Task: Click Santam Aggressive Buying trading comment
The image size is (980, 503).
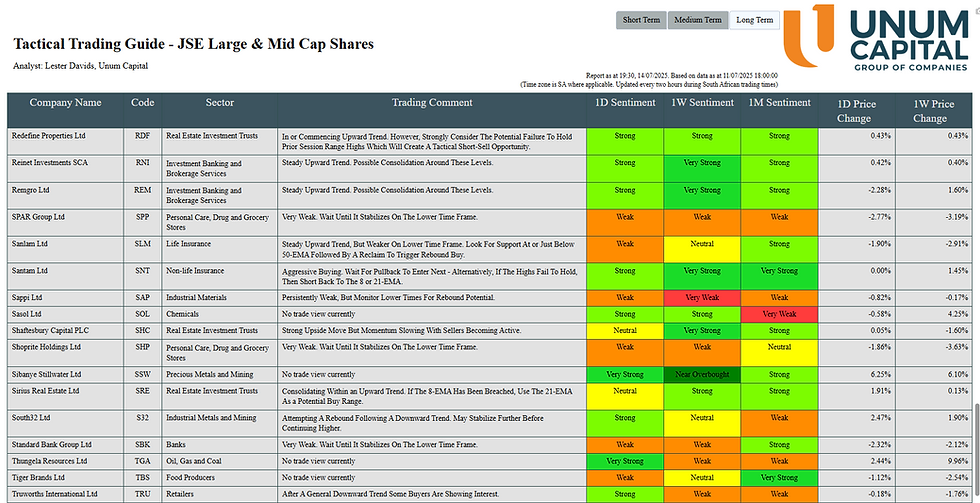Action: click(429, 277)
